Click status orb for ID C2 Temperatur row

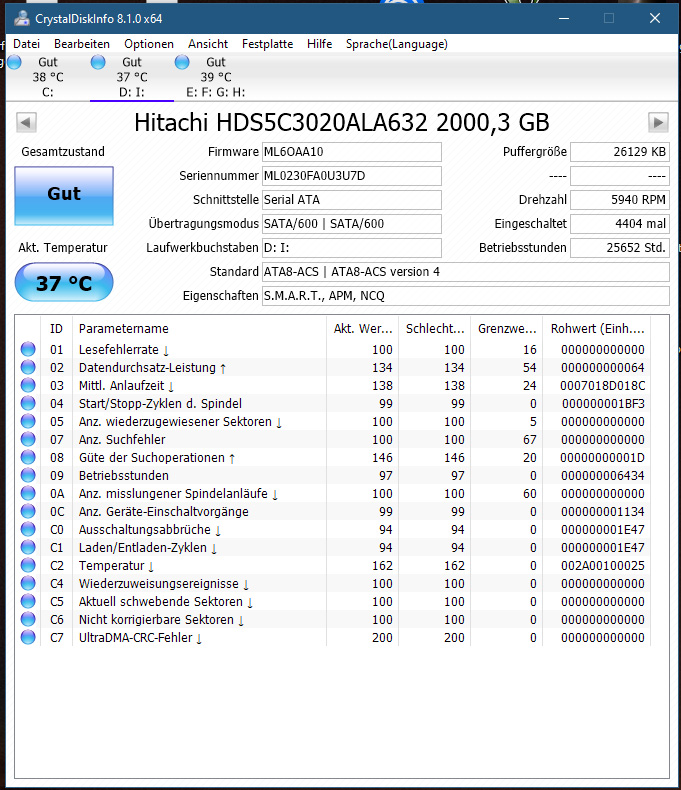pyautogui.click(x=28, y=565)
